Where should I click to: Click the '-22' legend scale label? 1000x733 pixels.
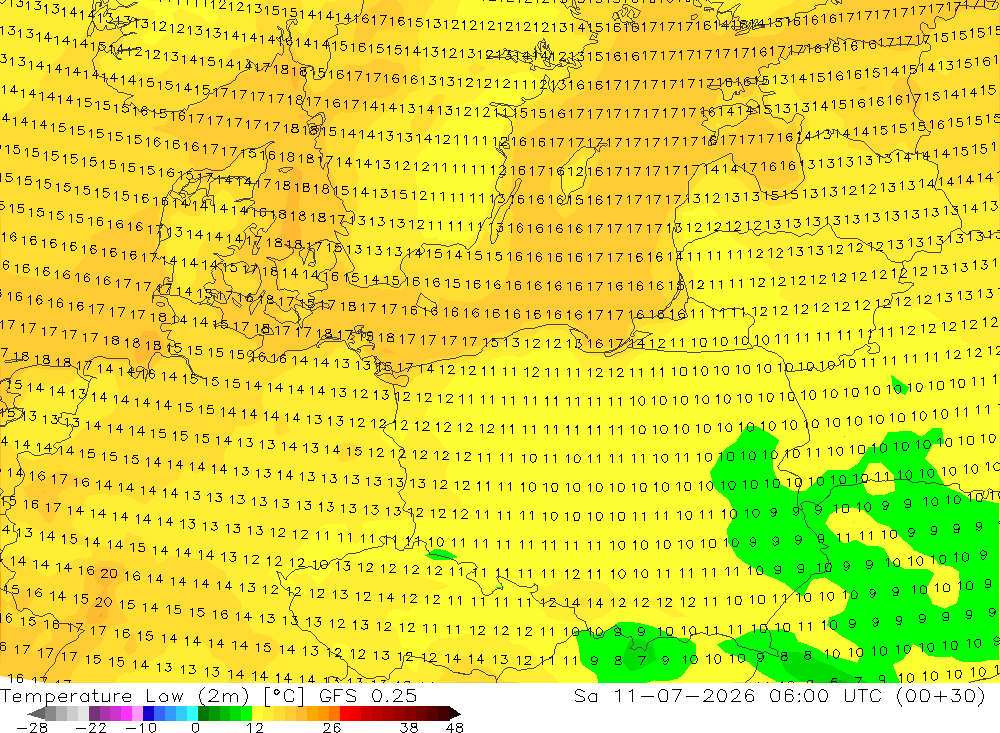pyautogui.click(x=91, y=728)
